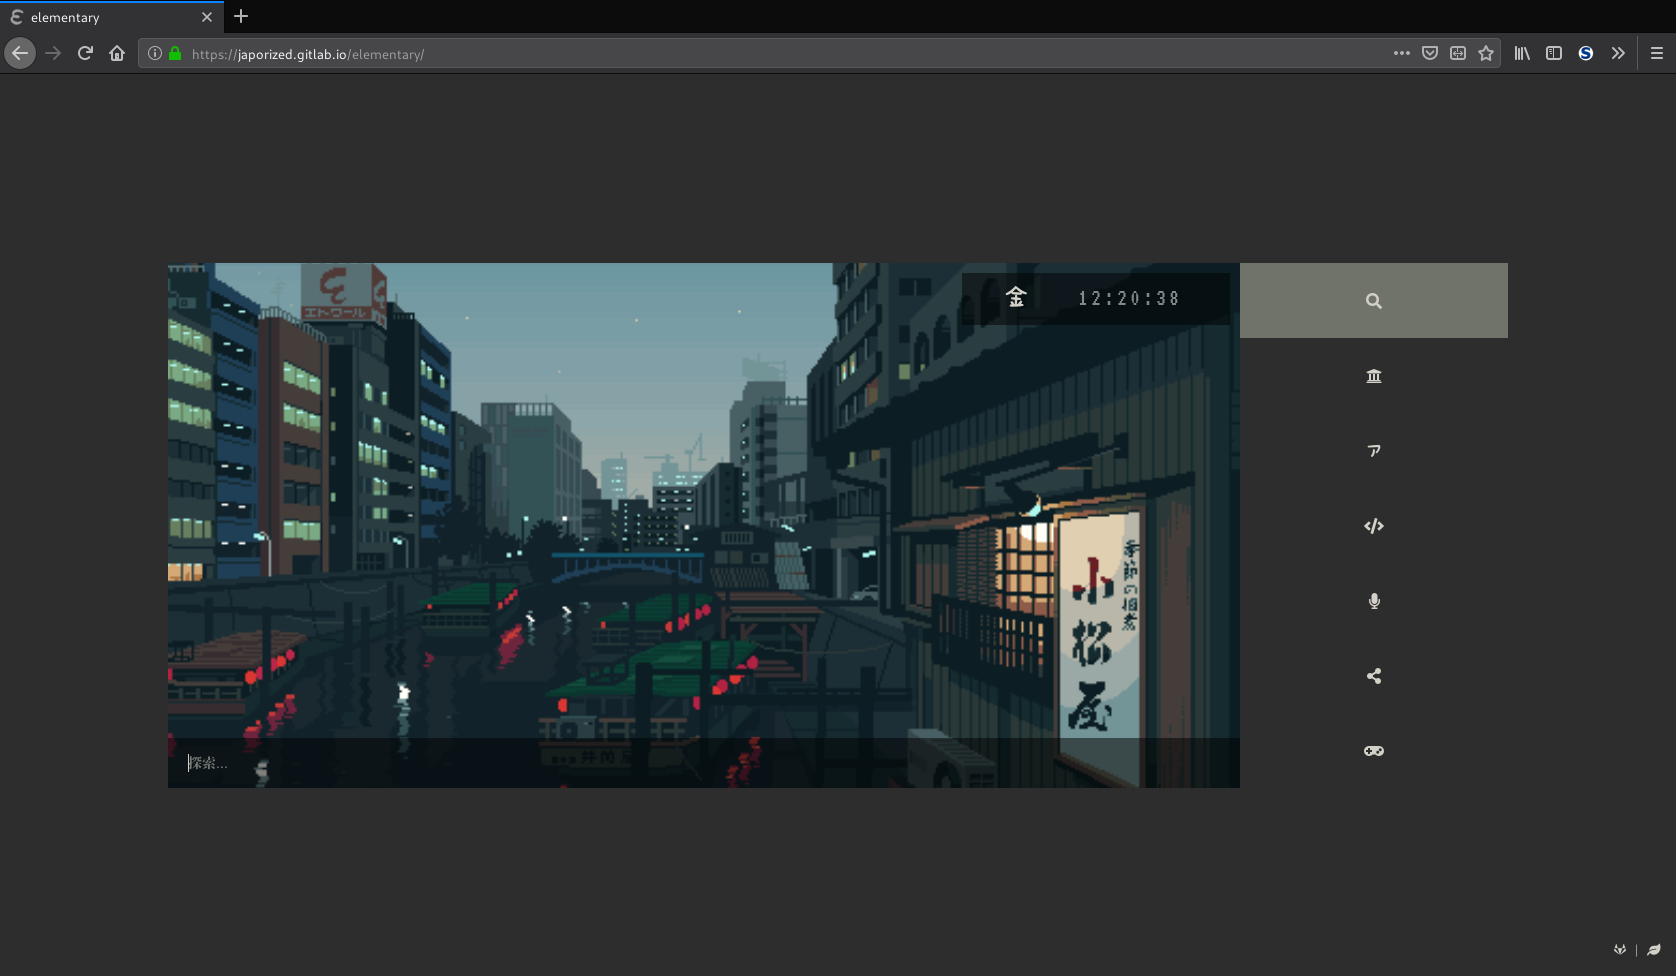Open the share nodes category

click(1373, 676)
